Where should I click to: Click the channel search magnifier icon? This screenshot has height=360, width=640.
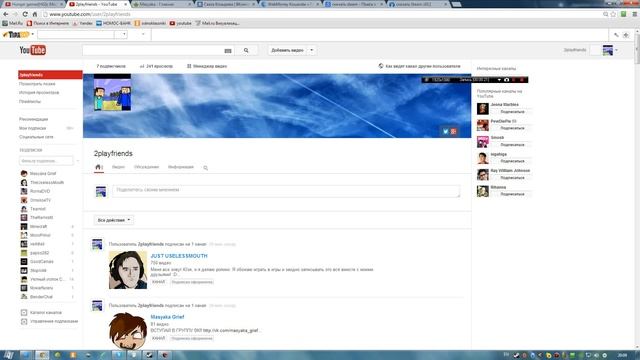205,168
